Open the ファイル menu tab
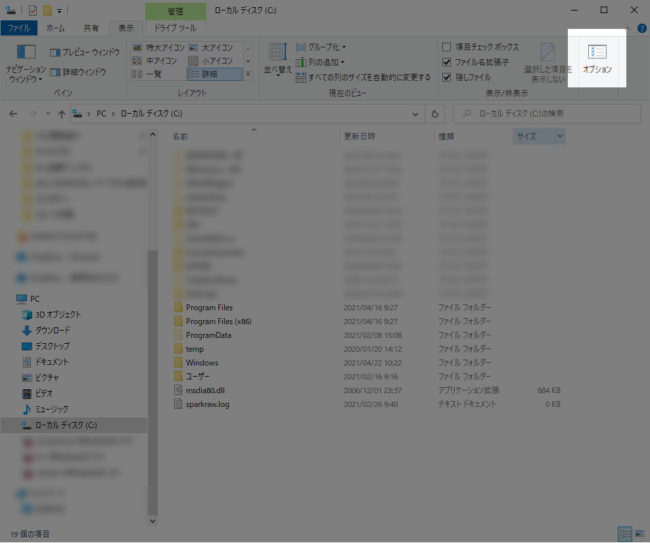The height and width of the screenshot is (543, 650). pos(19,28)
